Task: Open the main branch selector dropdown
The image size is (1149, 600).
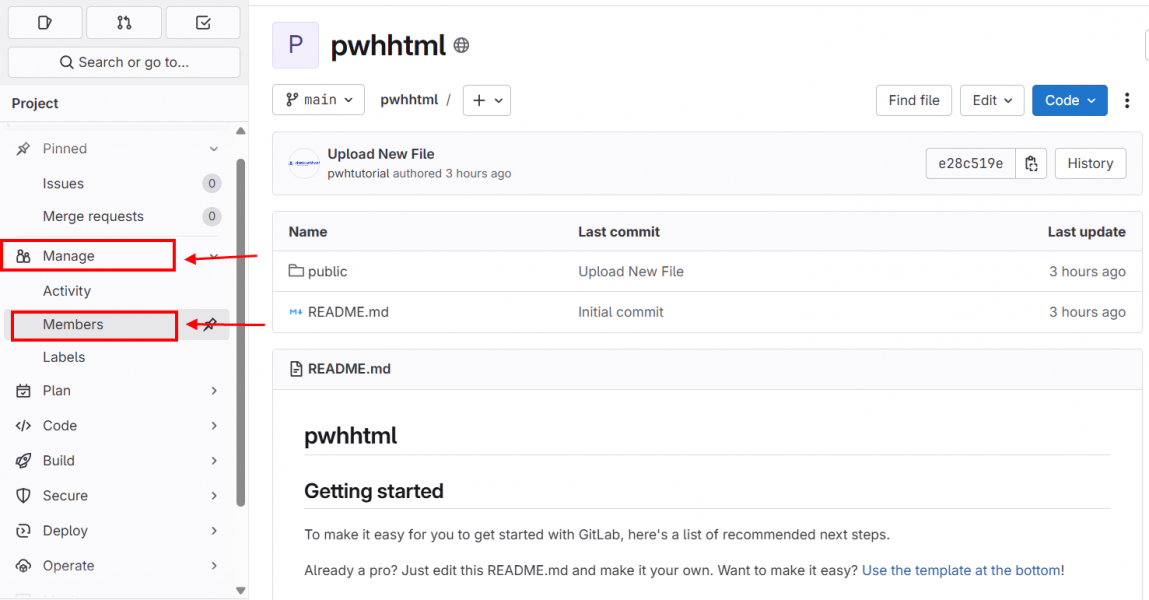Action: (318, 100)
